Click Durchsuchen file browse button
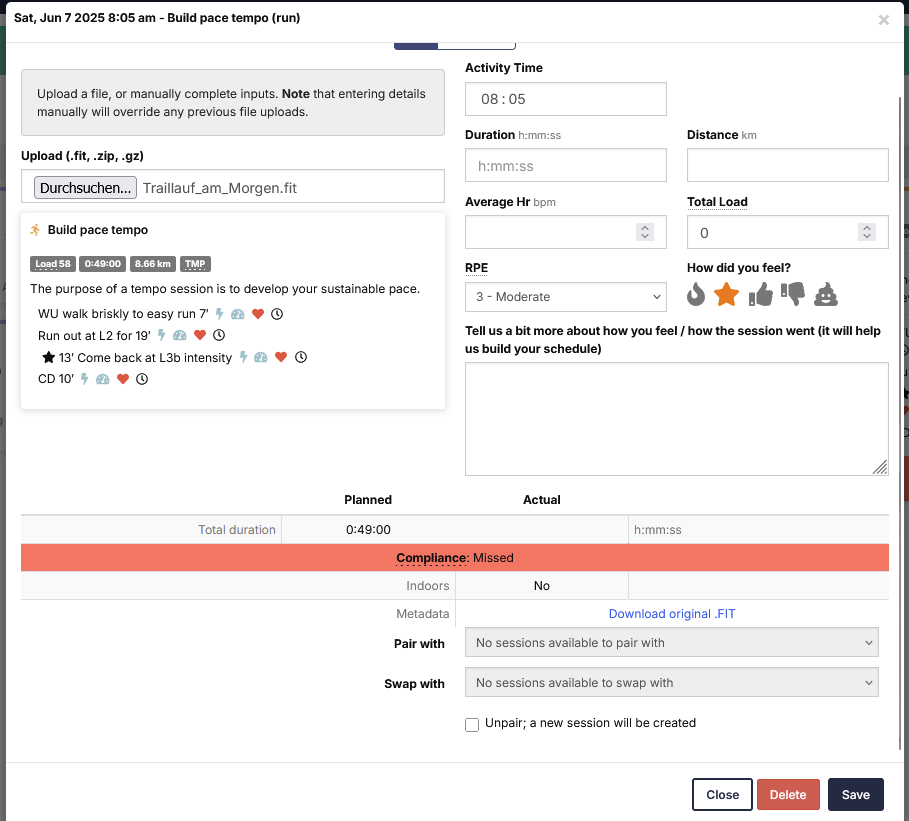909x821 pixels. [x=85, y=188]
